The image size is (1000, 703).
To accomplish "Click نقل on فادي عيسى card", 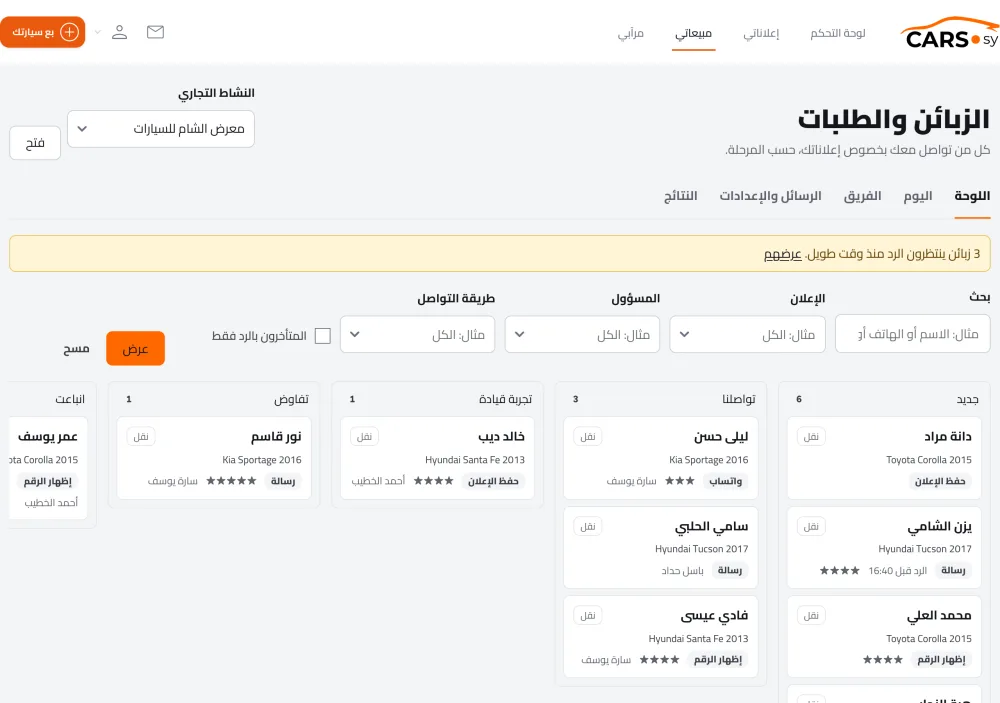I will click(587, 616).
